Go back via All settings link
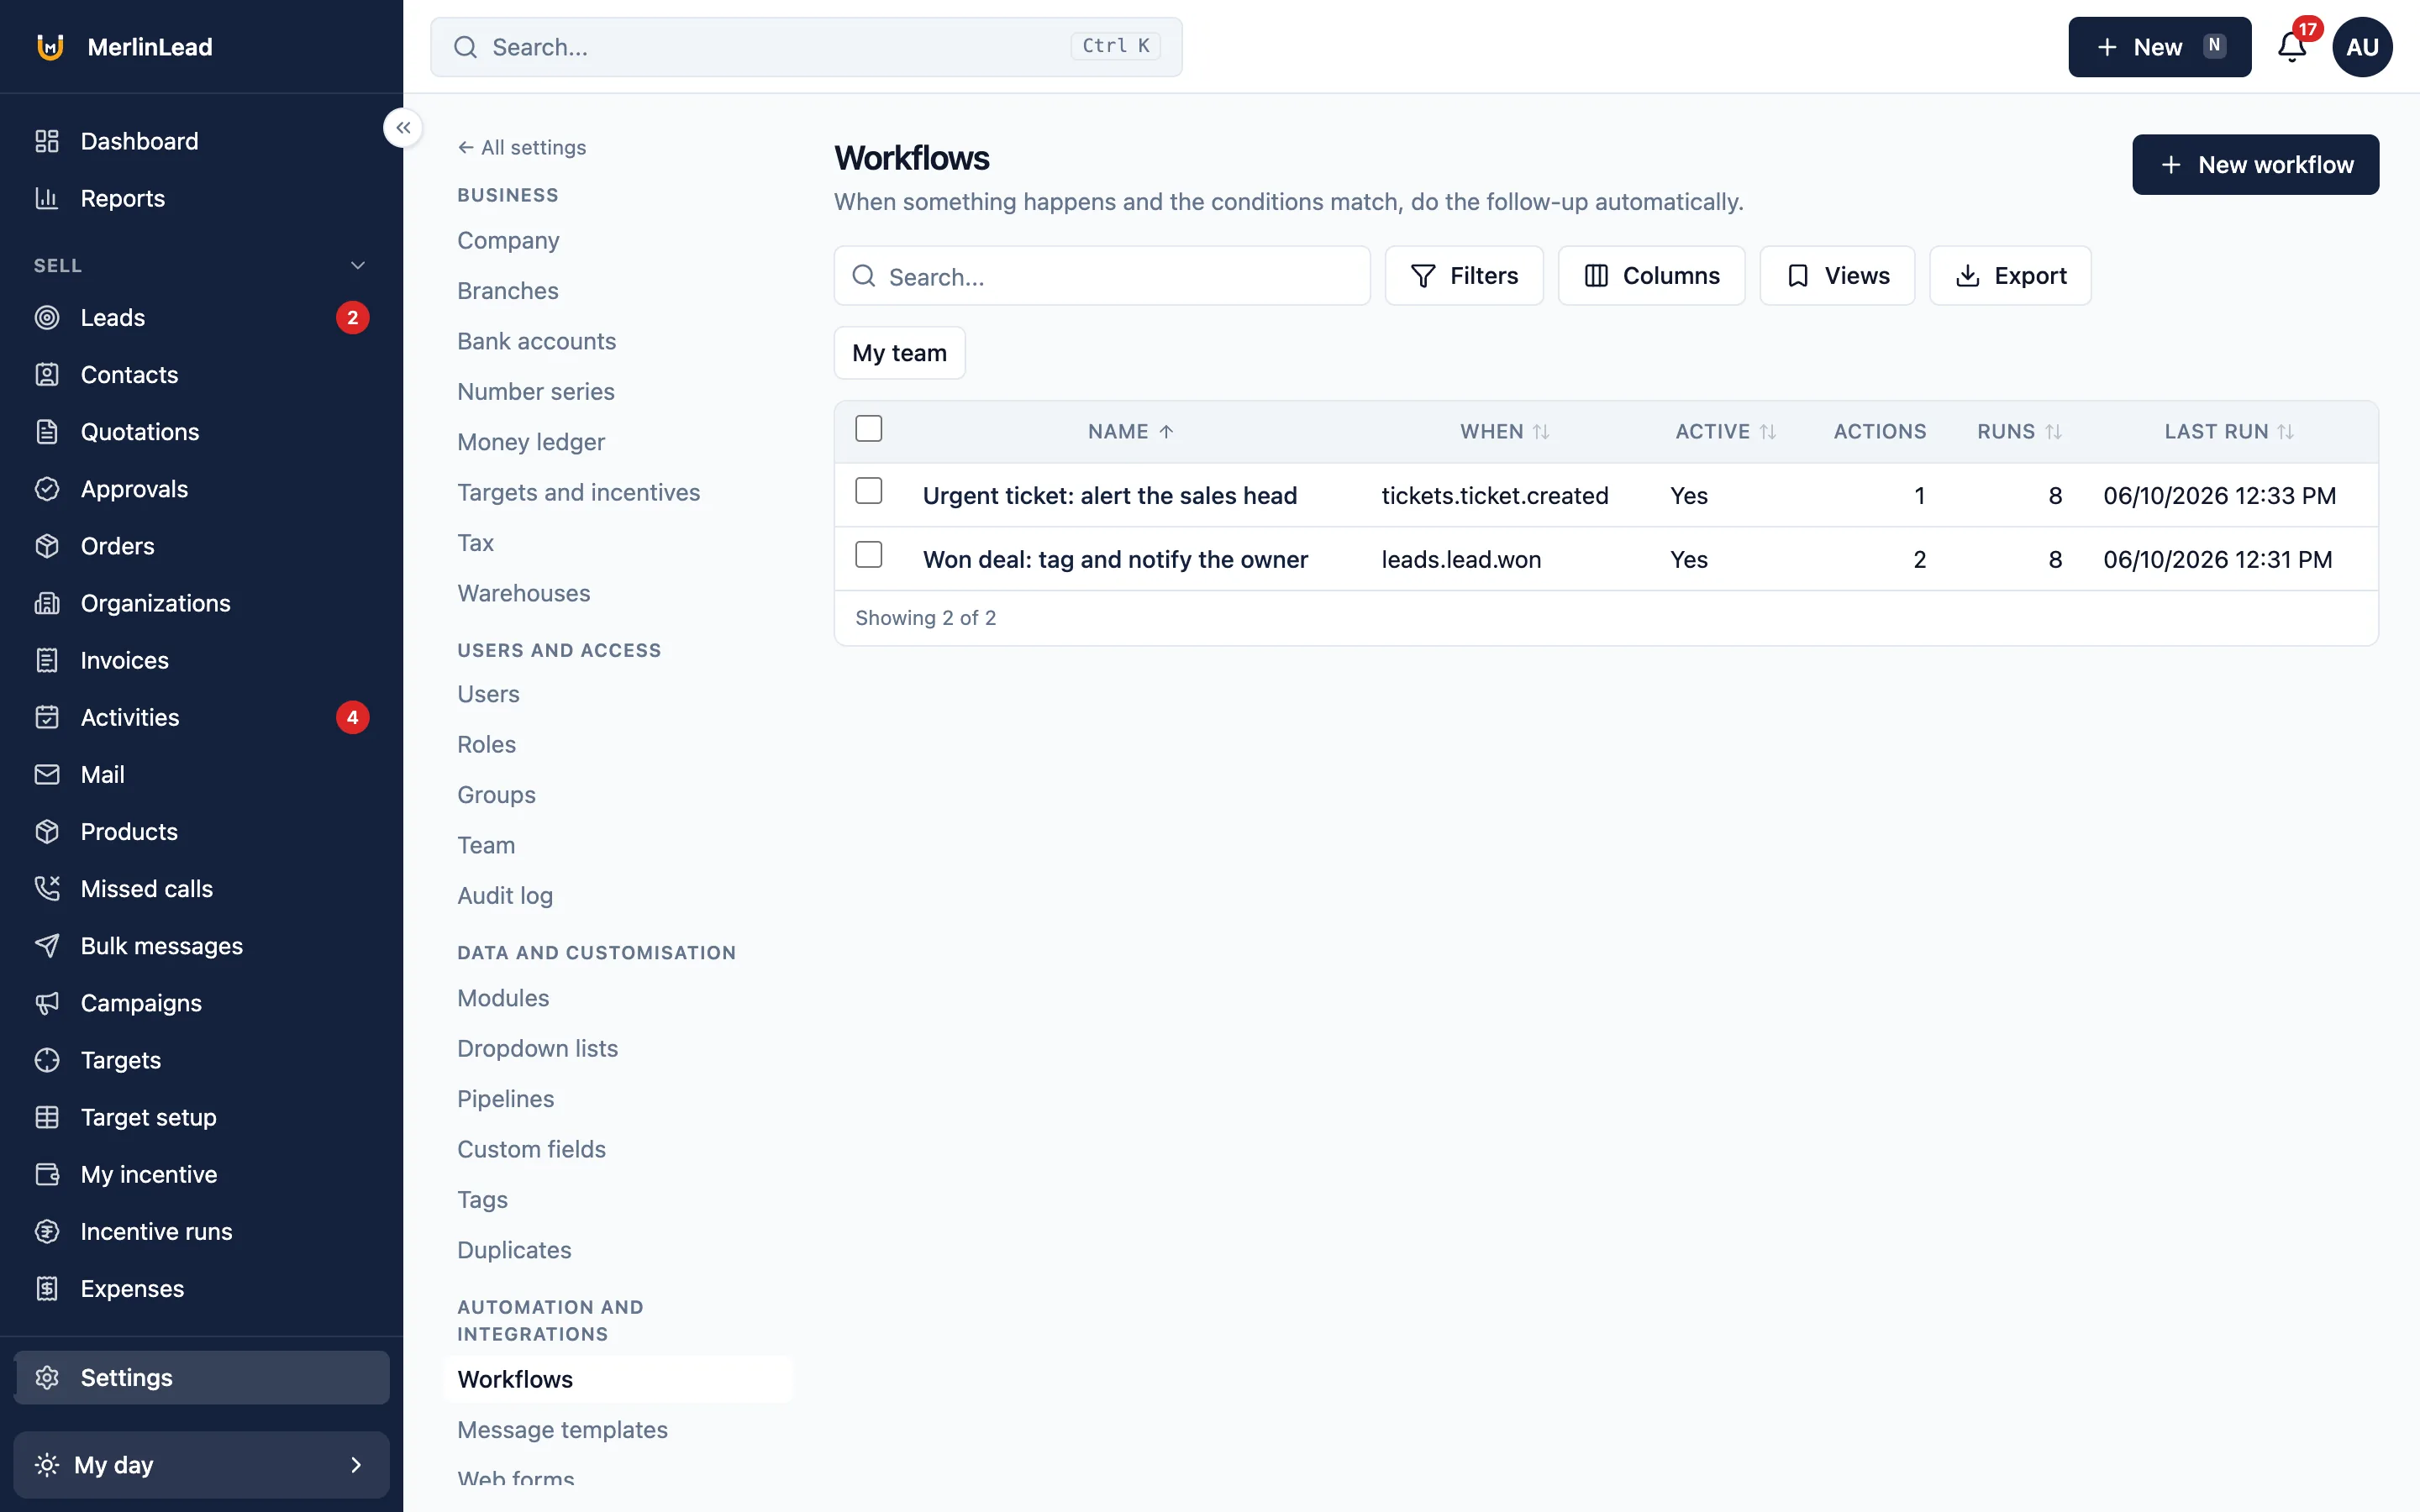This screenshot has width=2420, height=1512. [522, 147]
